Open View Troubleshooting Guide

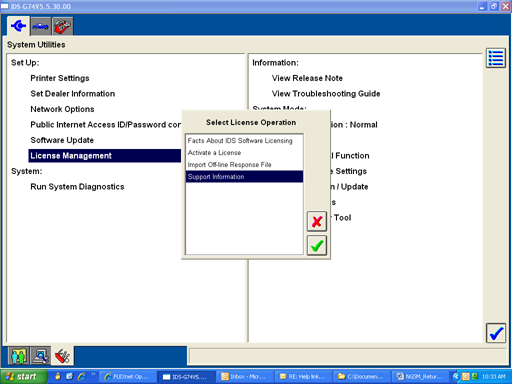[x=326, y=94]
